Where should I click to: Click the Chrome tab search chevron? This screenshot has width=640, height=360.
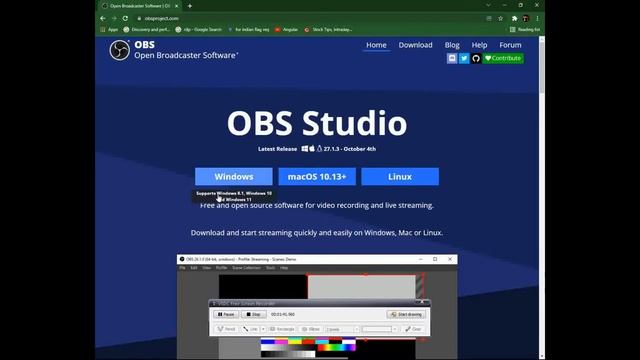point(489,5)
